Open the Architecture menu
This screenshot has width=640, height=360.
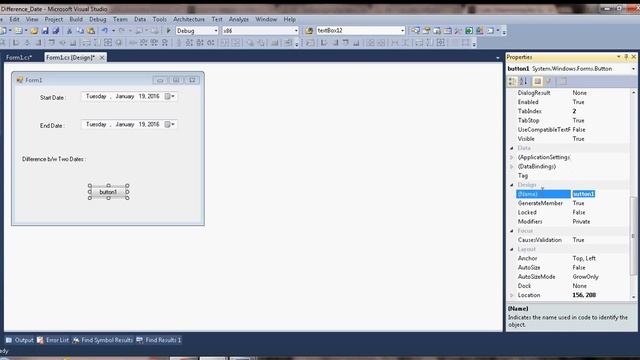189,19
